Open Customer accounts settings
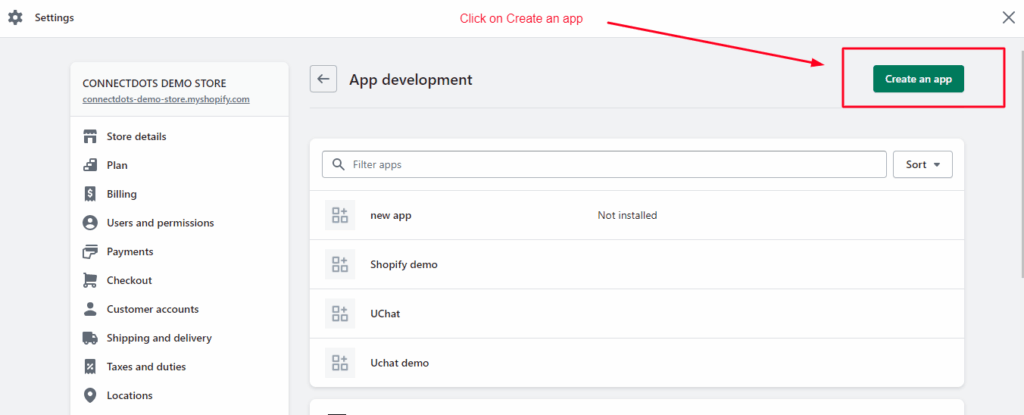Screen dimensions: 1024x415 coord(152,309)
